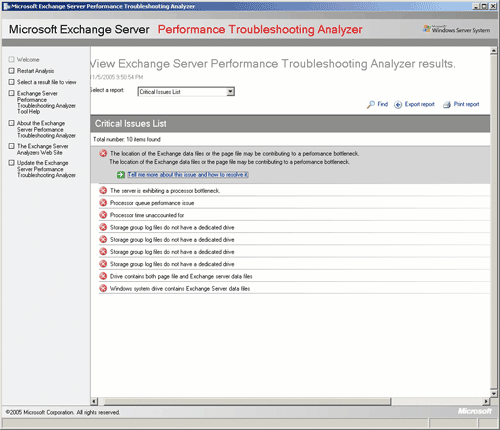This screenshot has width=500, height=430.
Task: Select 'Update the Exchange Server Performance Troubleshooting Analyzer'
Action: [x=46, y=169]
